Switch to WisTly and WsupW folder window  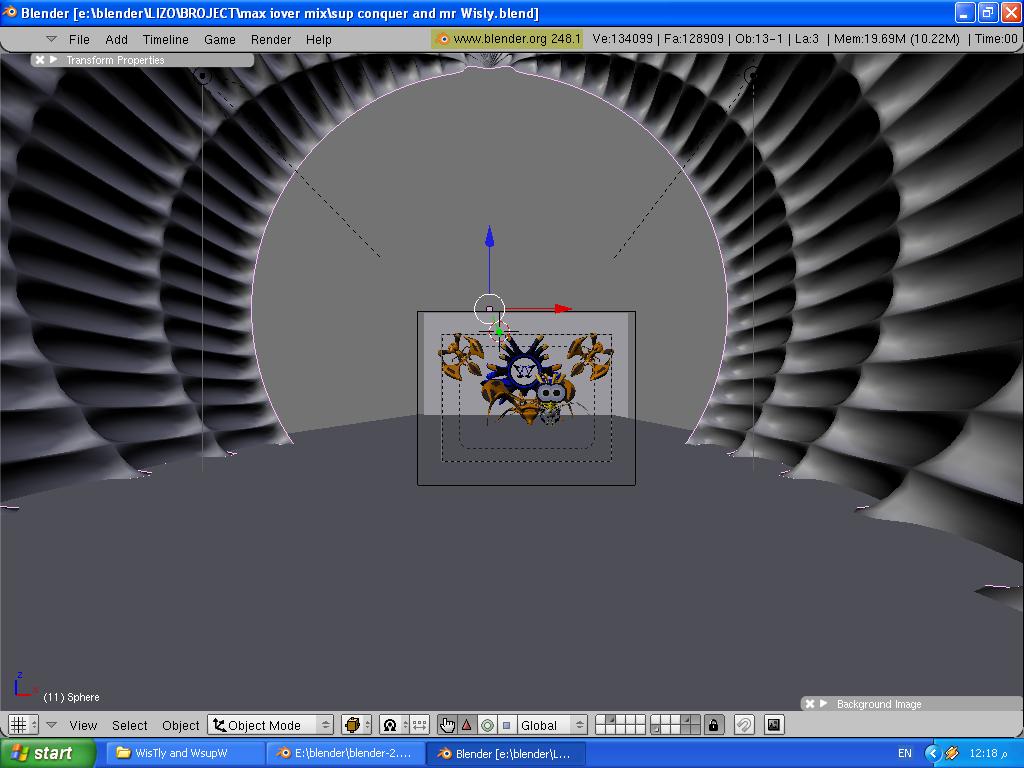click(x=185, y=753)
